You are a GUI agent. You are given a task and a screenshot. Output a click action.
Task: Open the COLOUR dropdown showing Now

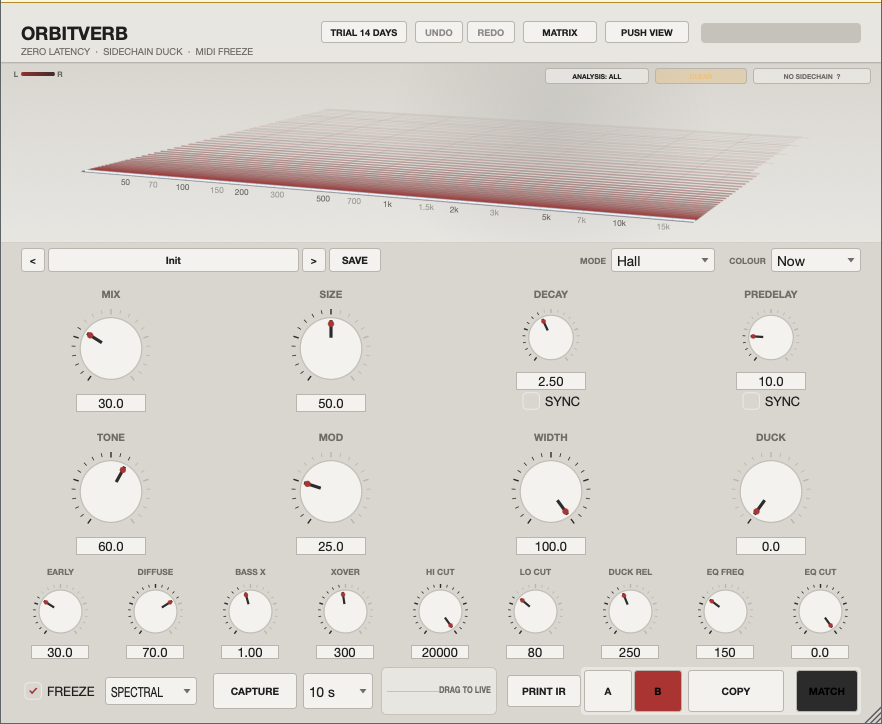(816, 260)
